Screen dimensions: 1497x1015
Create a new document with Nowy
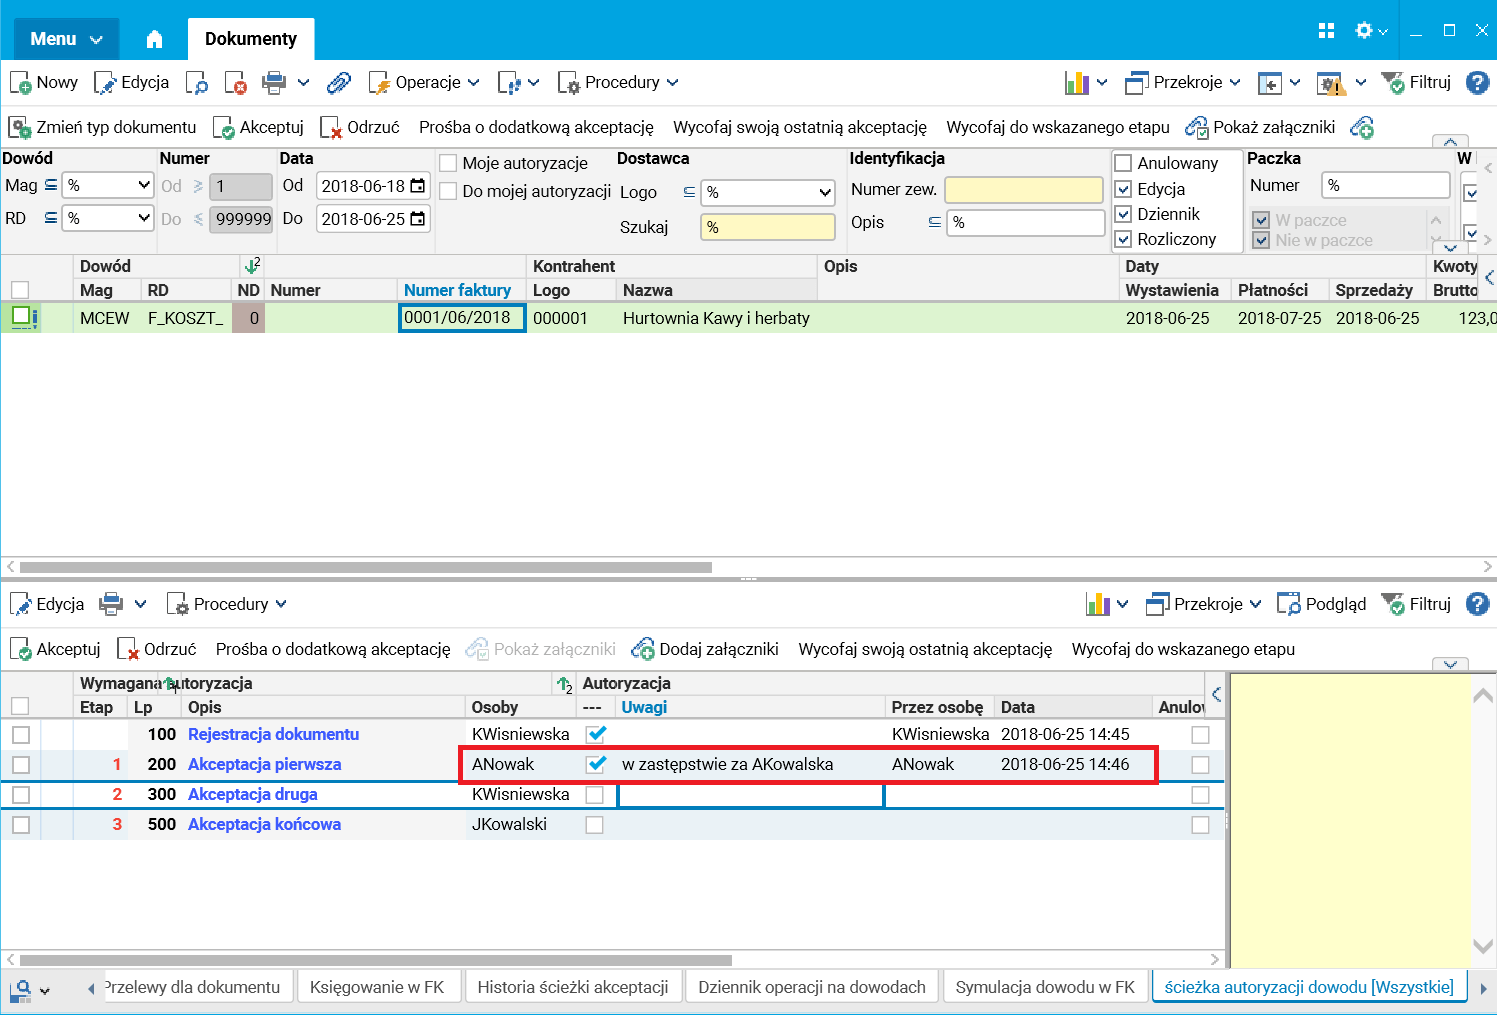coord(44,83)
